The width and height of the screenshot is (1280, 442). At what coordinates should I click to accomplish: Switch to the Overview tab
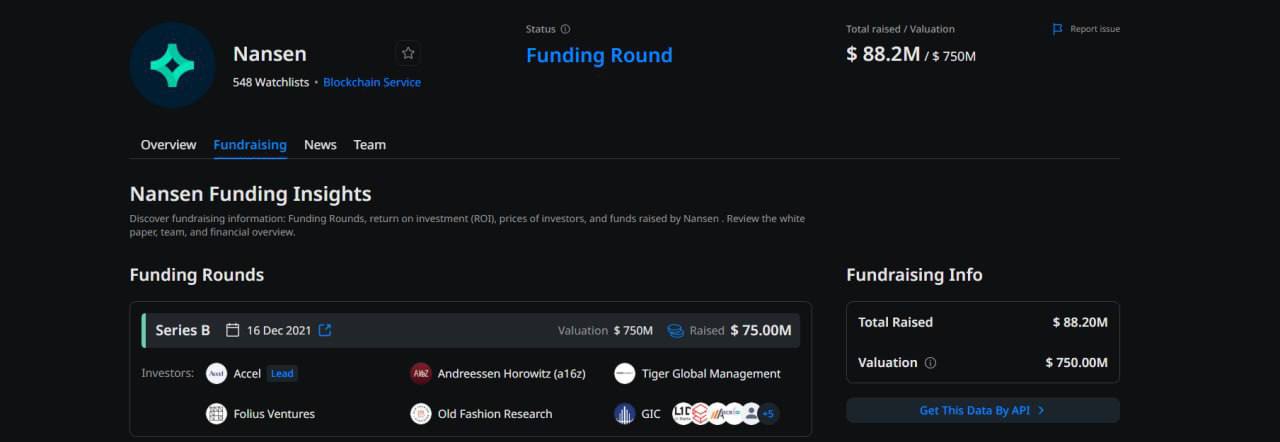point(168,145)
